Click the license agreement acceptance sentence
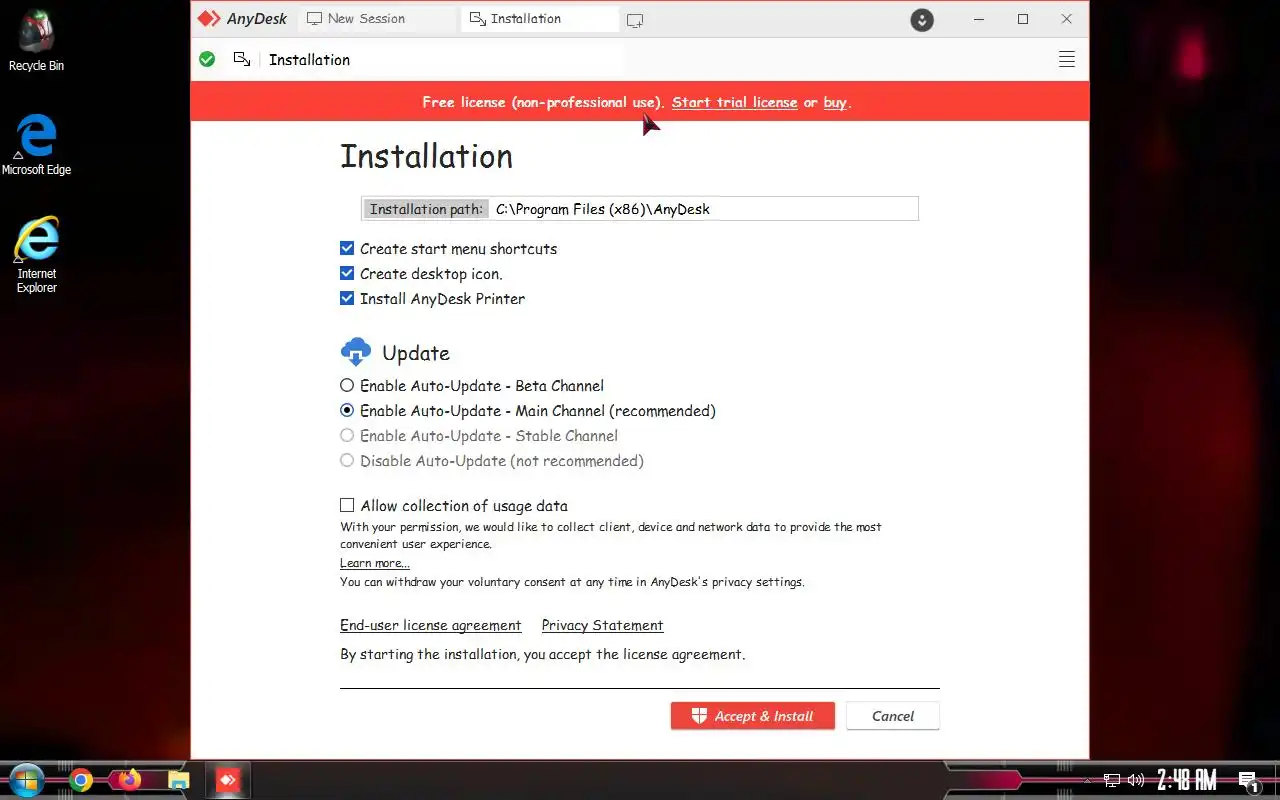This screenshot has width=1280, height=800. [542, 655]
